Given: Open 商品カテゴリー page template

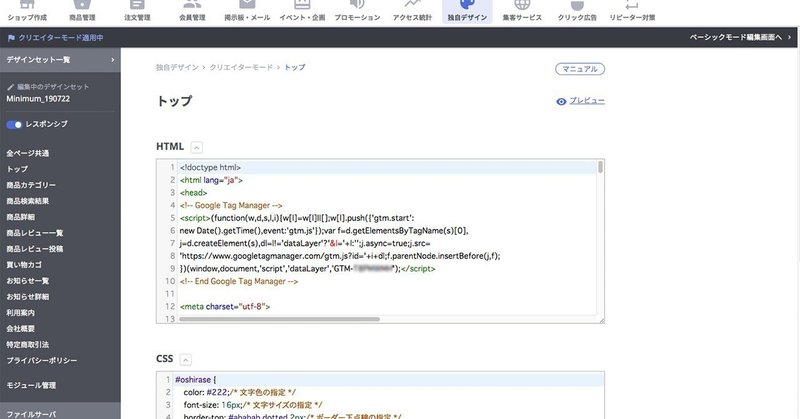Looking at the screenshot, I should click(31, 185).
